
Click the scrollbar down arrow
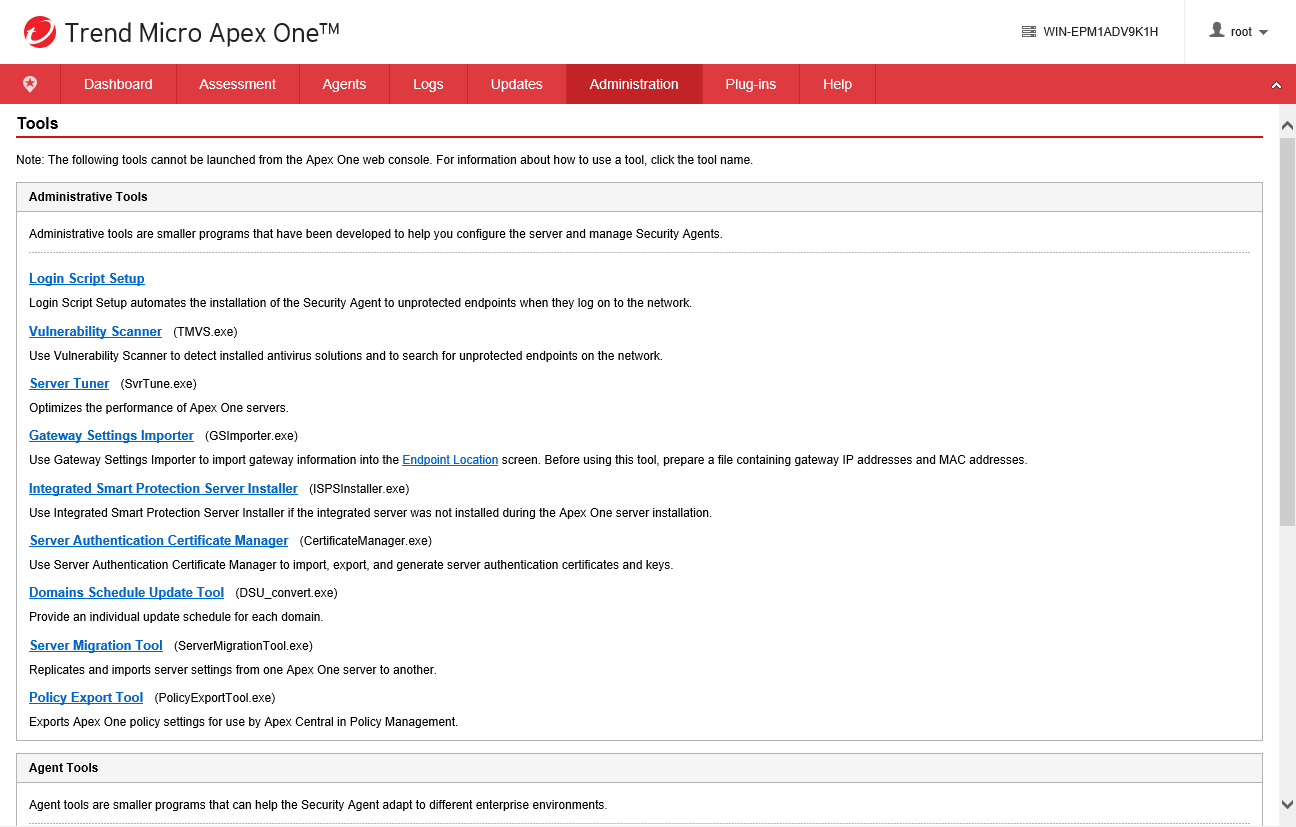click(x=1287, y=803)
